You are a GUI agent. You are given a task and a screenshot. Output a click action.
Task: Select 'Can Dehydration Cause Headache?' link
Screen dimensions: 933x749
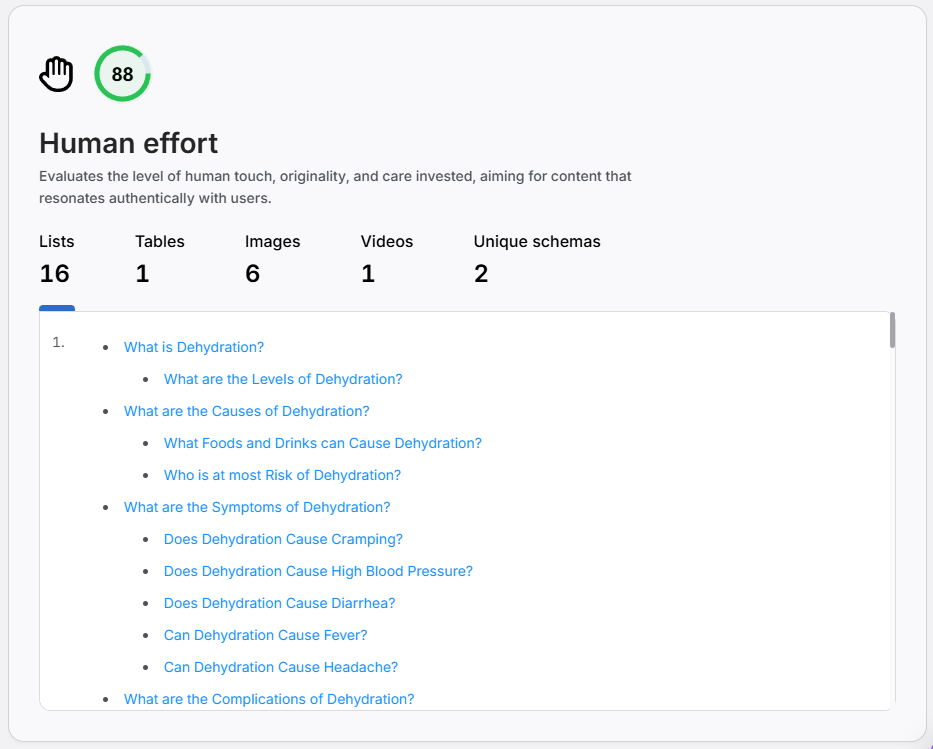(x=281, y=667)
